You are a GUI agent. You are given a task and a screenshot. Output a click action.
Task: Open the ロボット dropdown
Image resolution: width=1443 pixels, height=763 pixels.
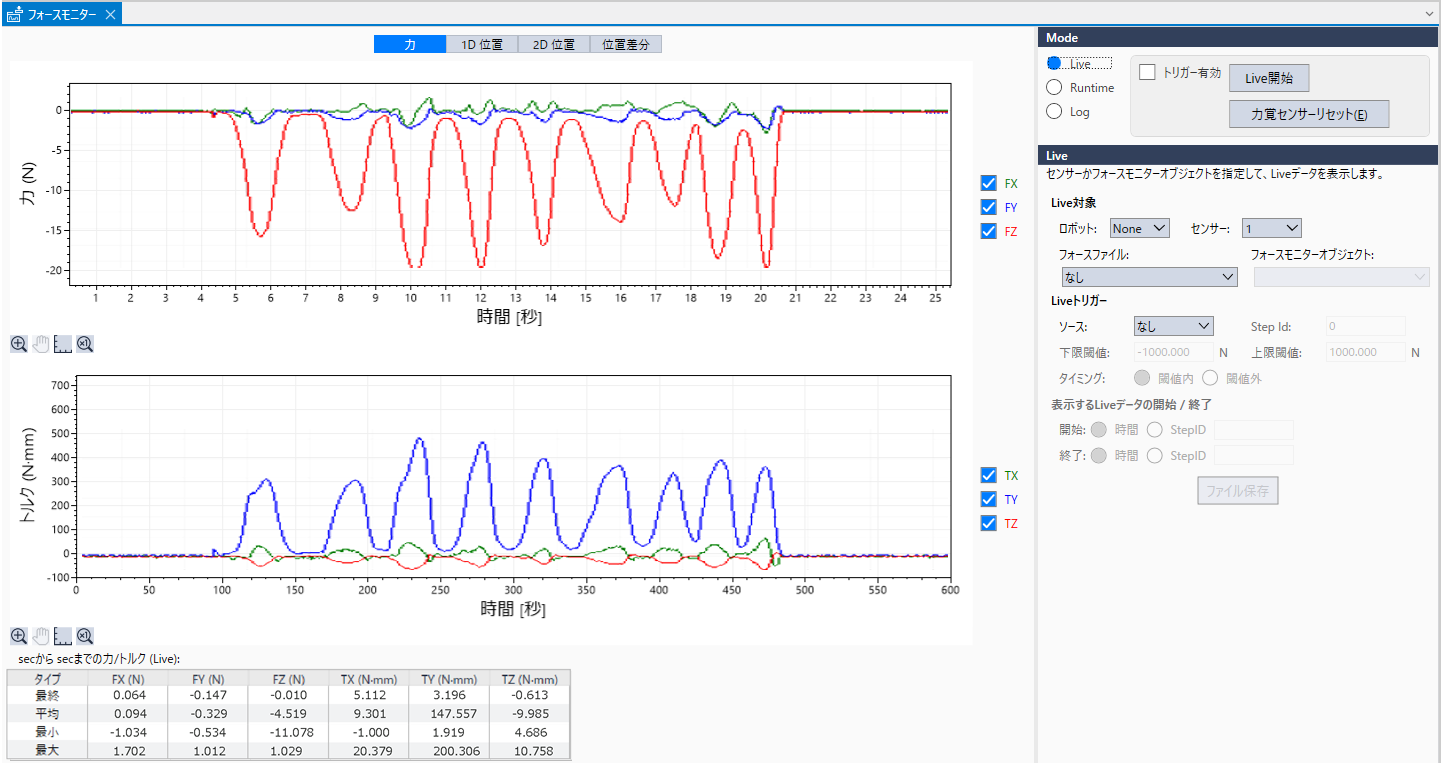click(x=1139, y=228)
